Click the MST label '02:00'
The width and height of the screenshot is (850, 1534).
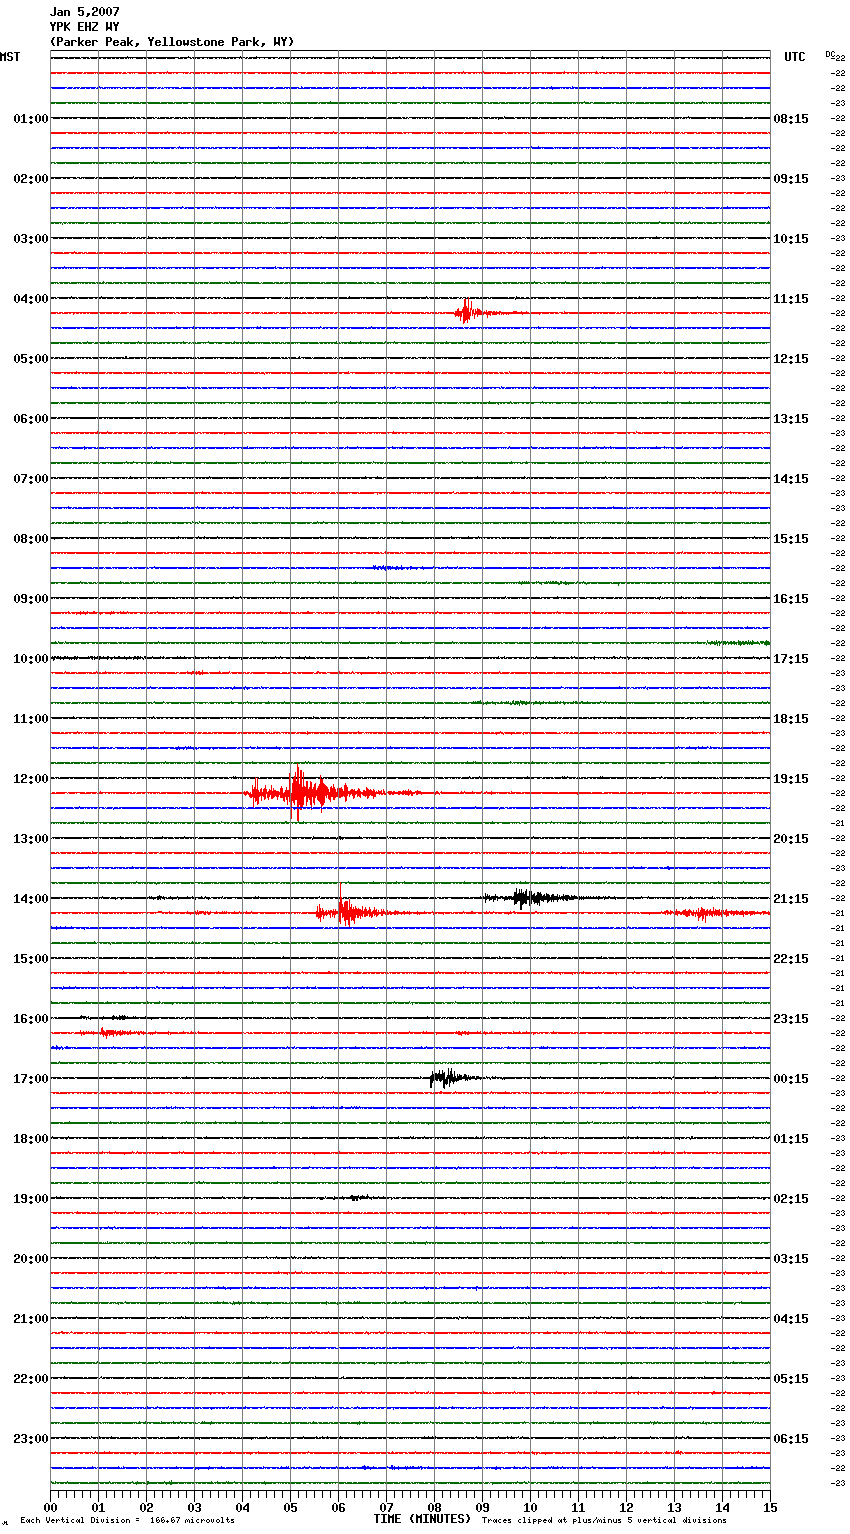click(x=31, y=179)
